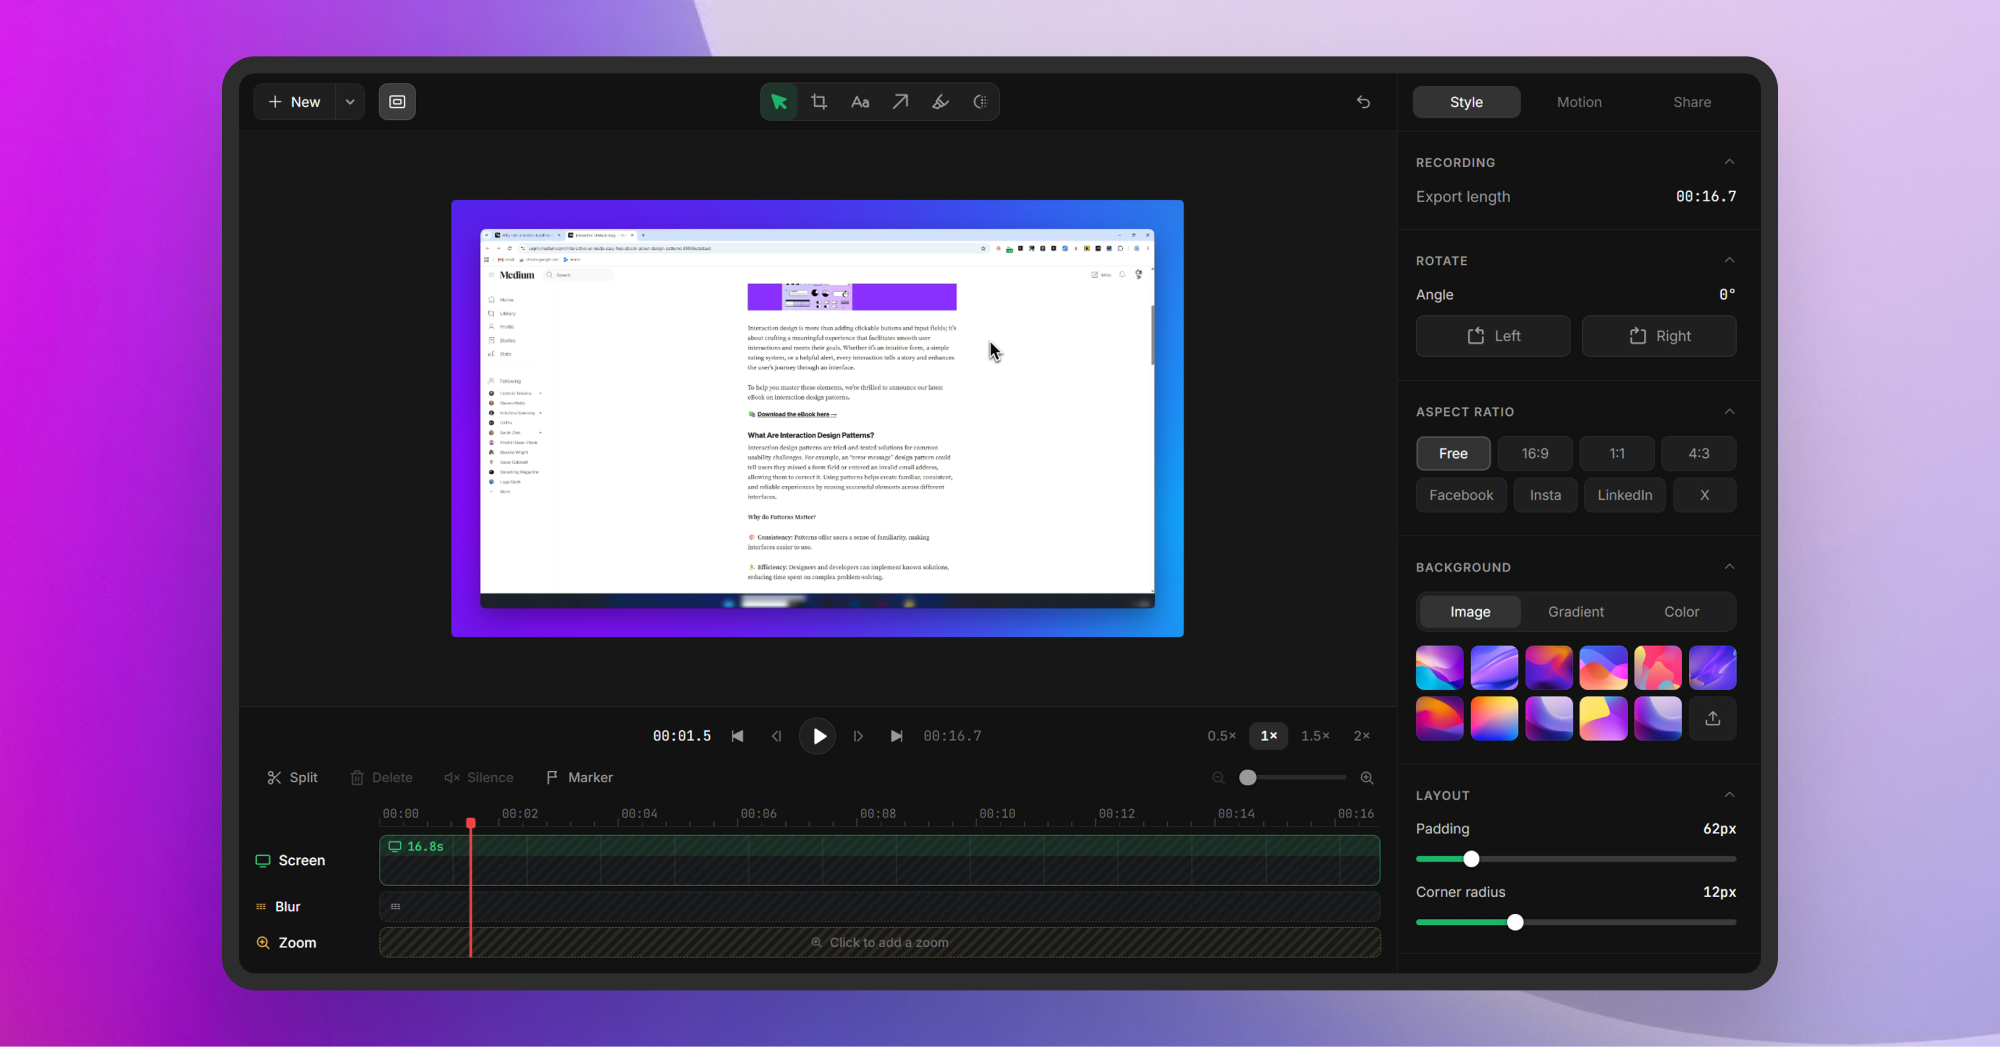Viewport: 2000px width, 1047px height.
Task: Click the Silence button
Action: click(x=478, y=778)
